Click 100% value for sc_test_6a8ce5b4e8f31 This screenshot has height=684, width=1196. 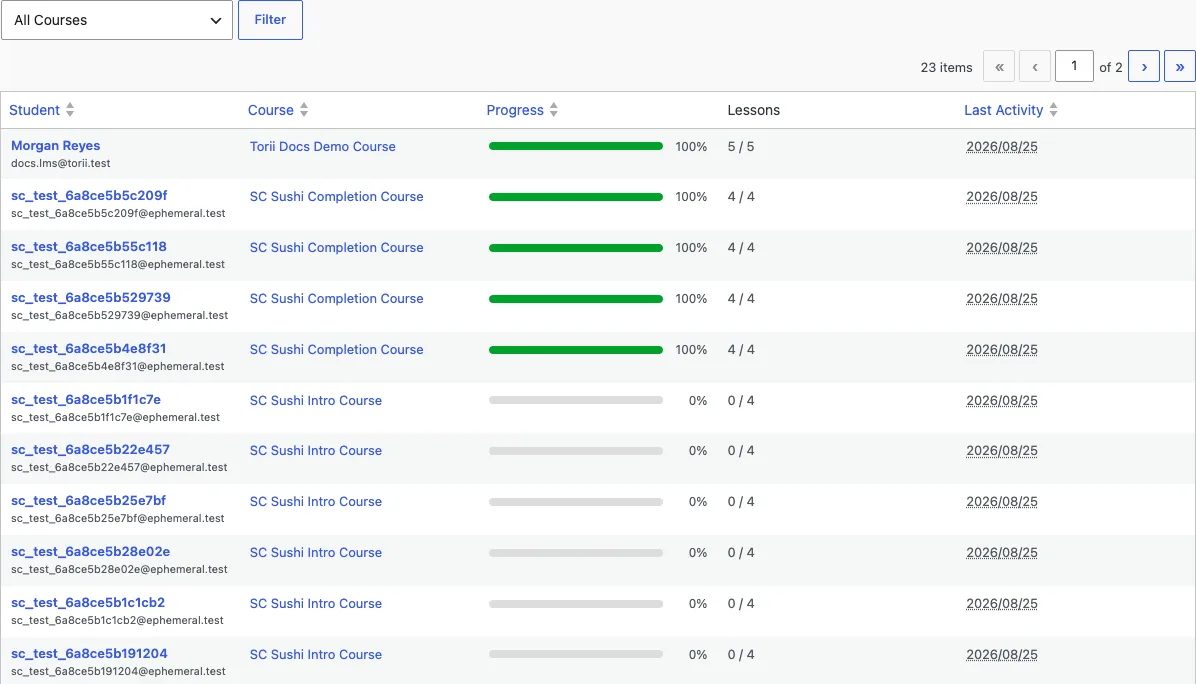point(691,350)
